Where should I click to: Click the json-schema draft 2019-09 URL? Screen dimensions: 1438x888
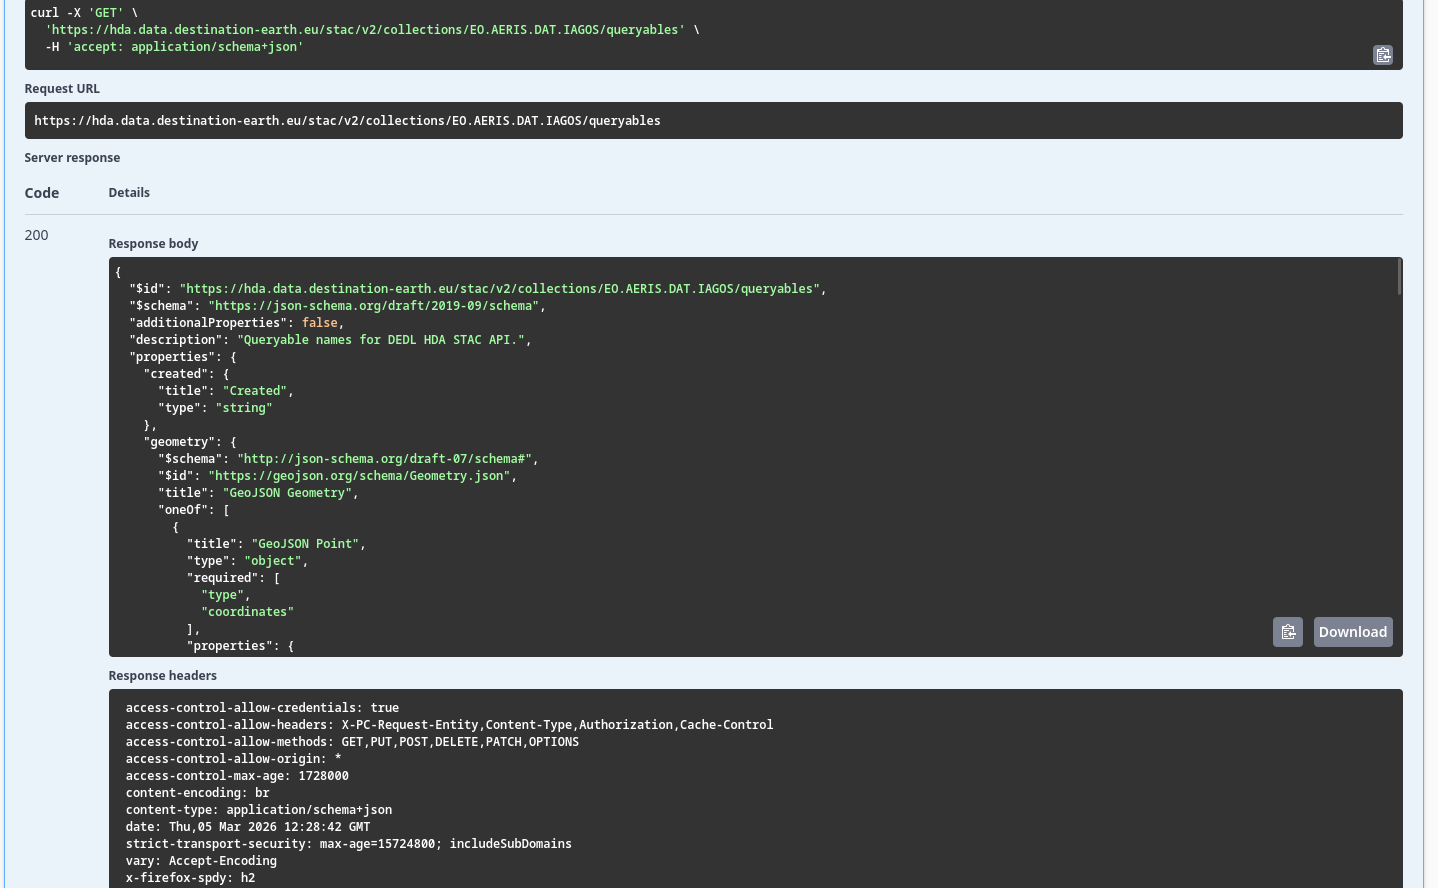tap(374, 305)
